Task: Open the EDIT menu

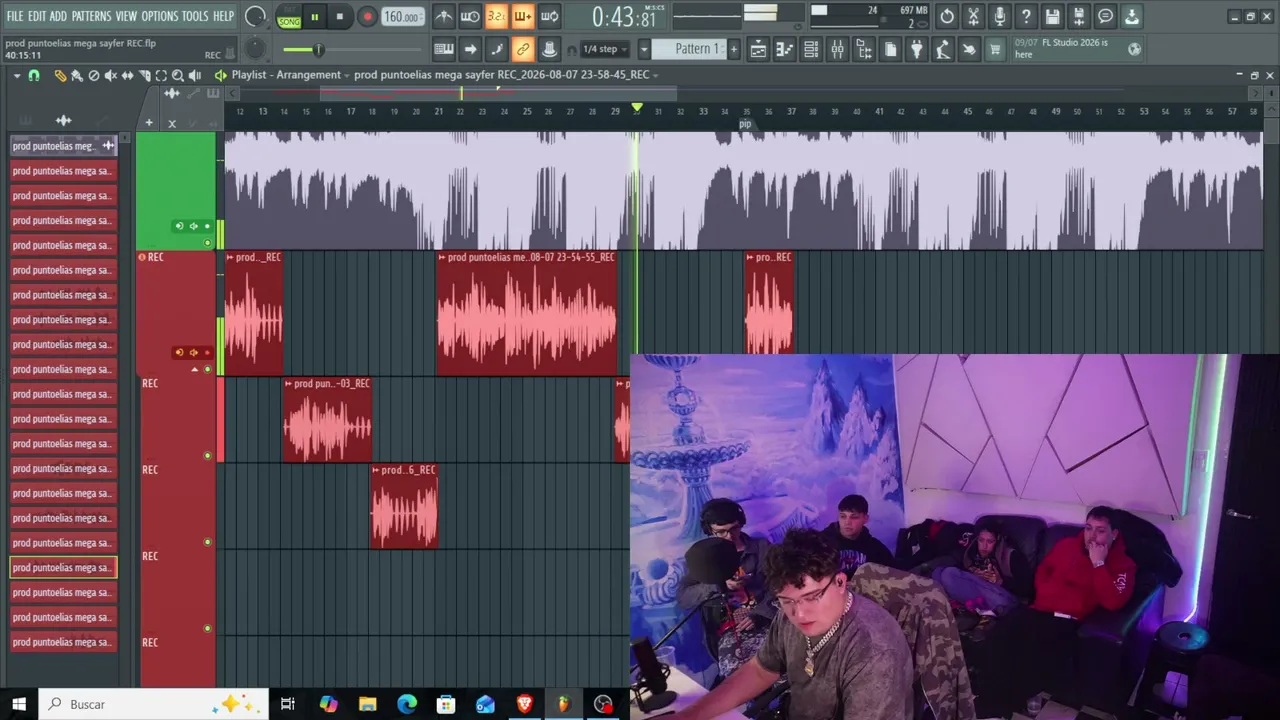Action: tap(37, 16)
